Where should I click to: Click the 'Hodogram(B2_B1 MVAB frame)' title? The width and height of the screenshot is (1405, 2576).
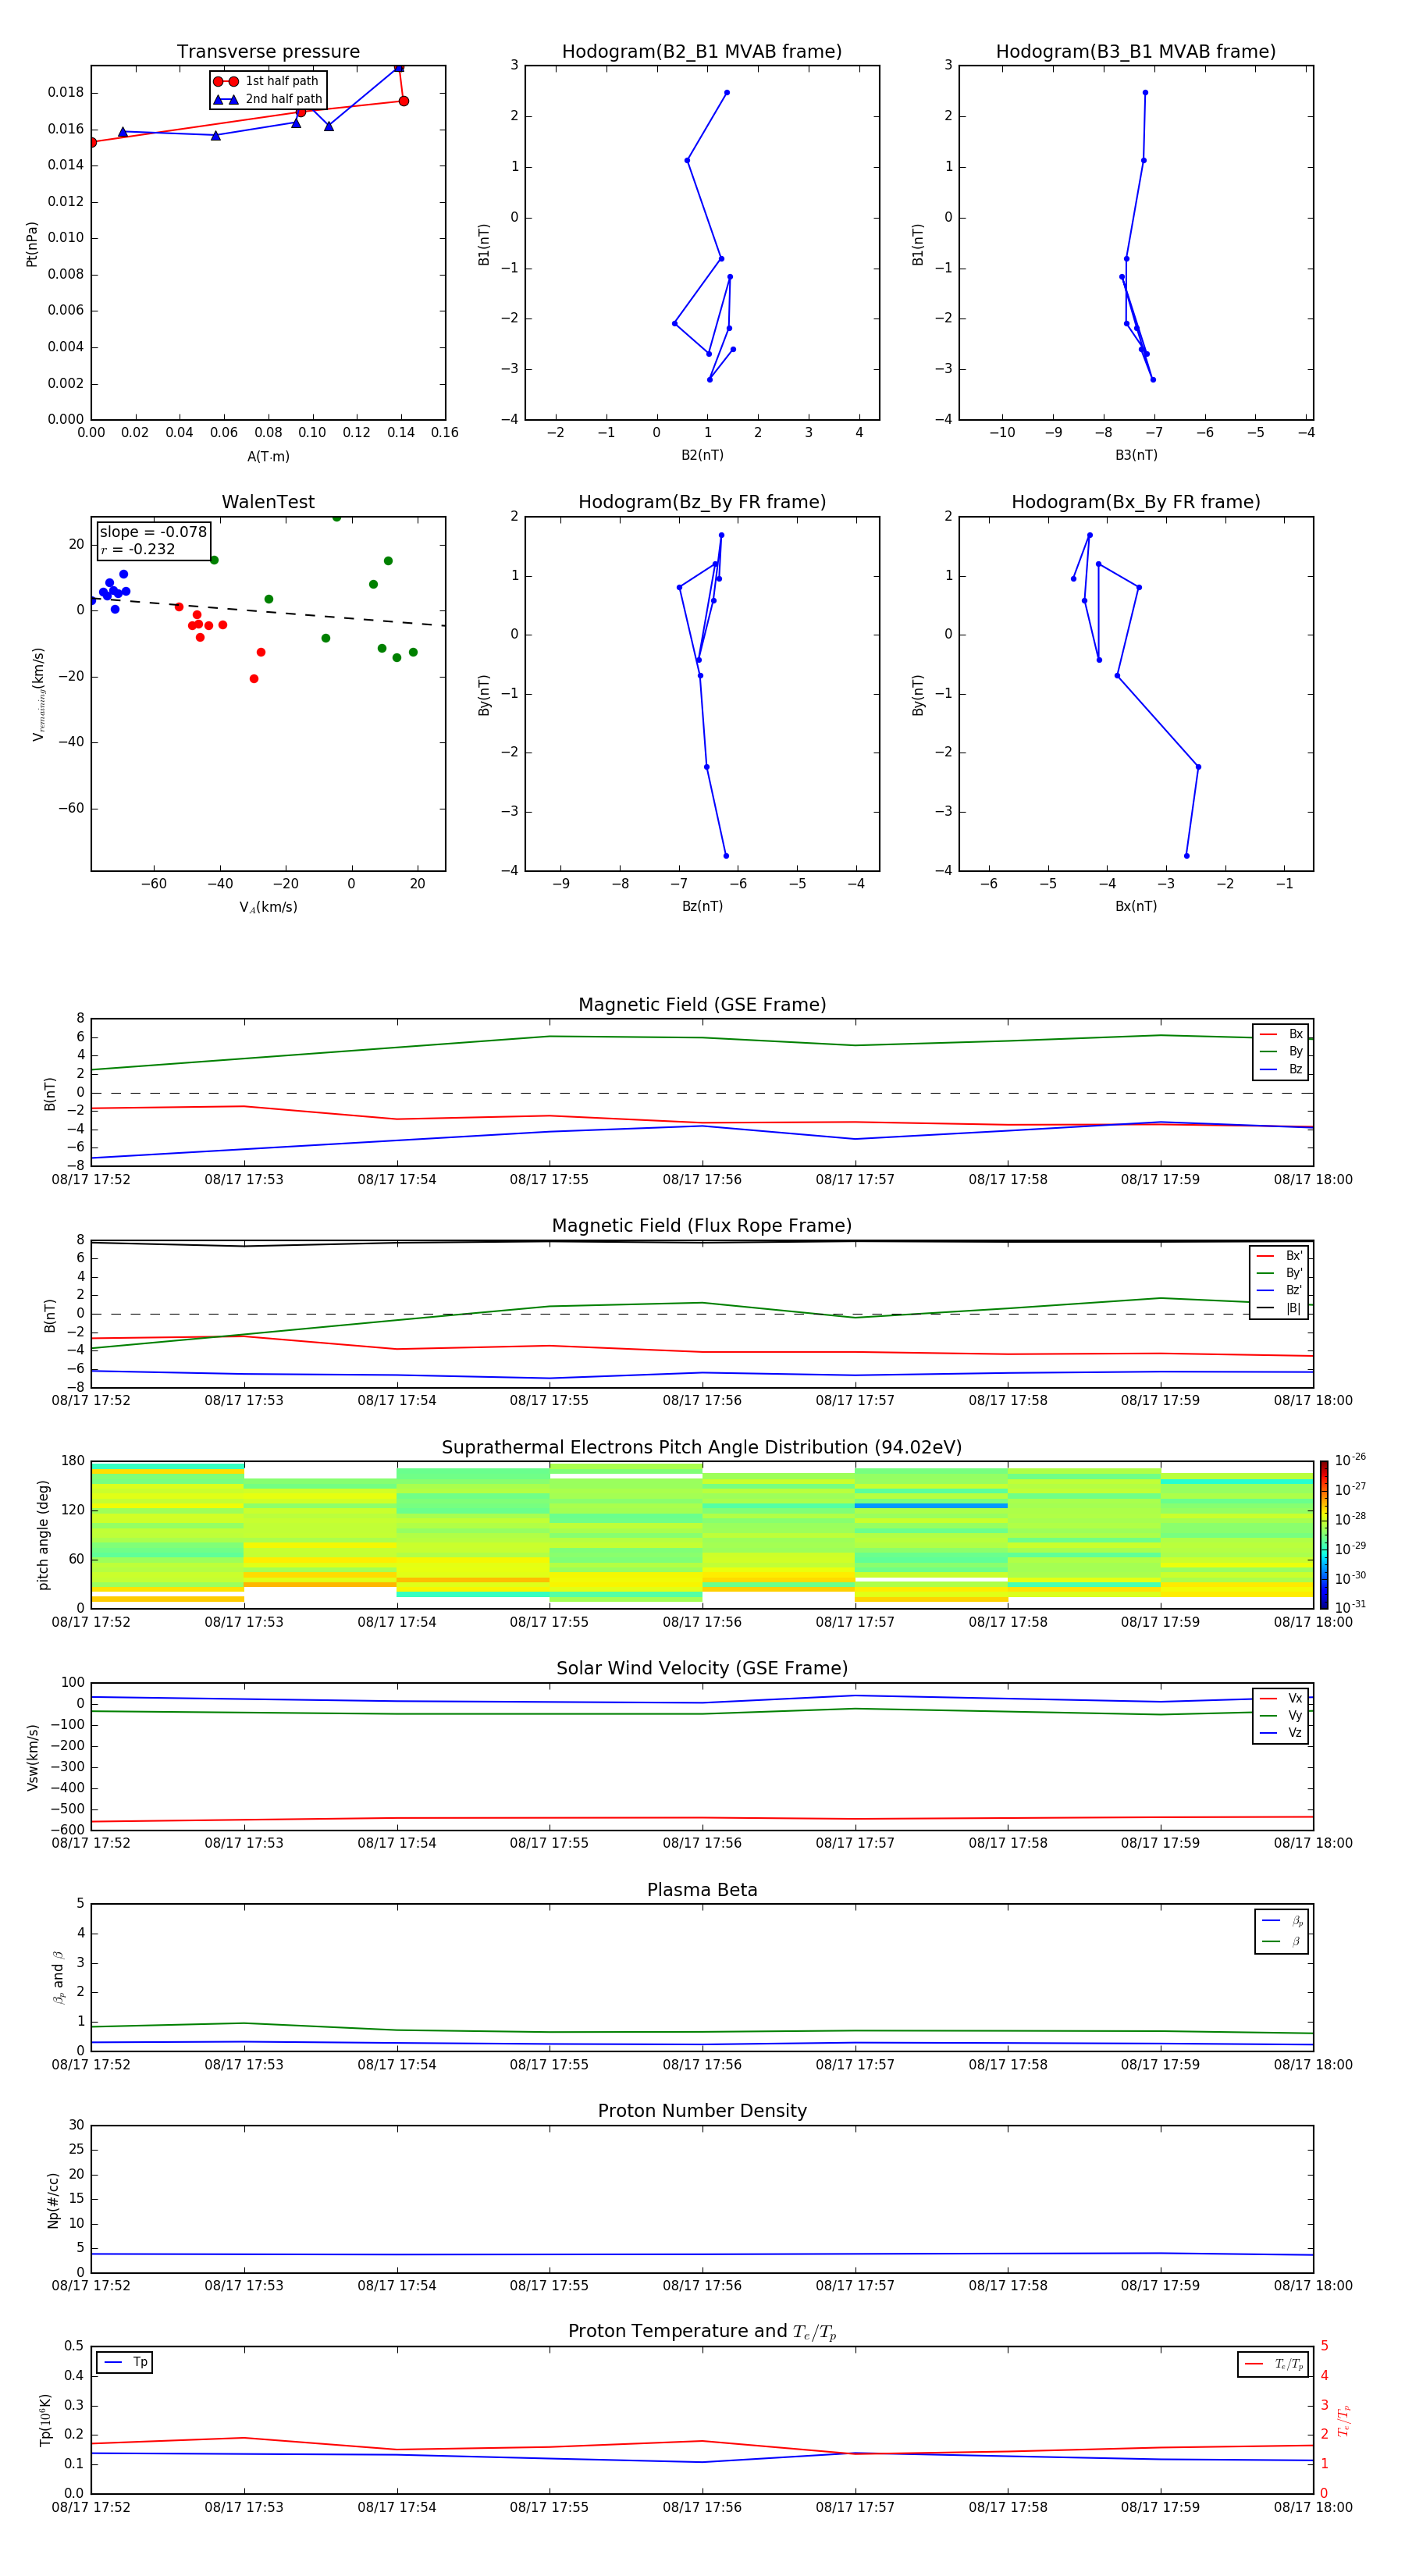(701, 52)
